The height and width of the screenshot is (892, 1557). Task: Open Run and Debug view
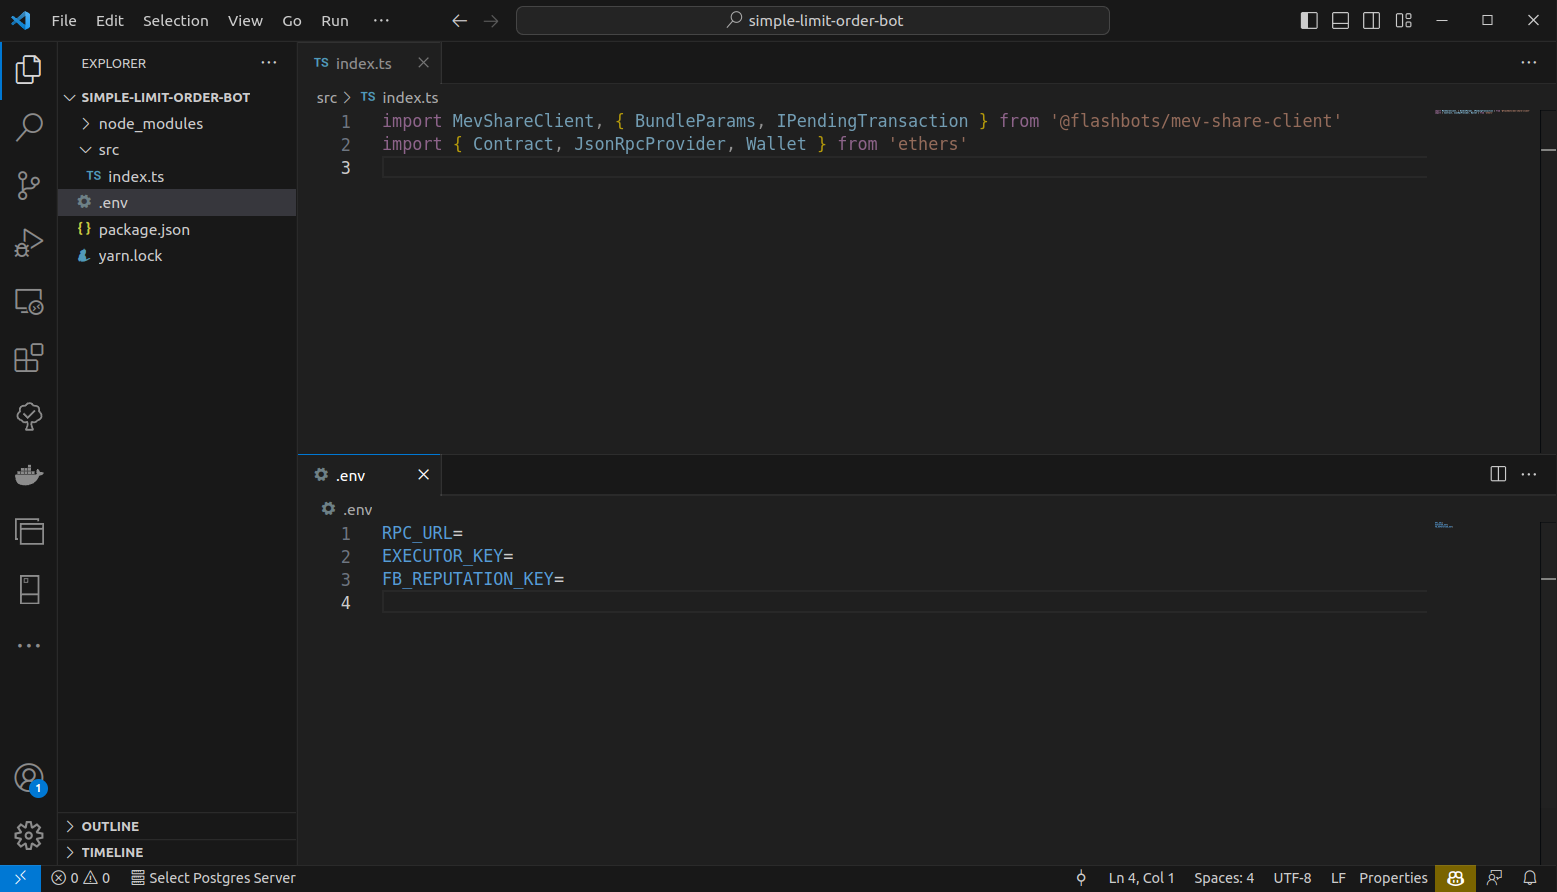(x=29, y=243)
